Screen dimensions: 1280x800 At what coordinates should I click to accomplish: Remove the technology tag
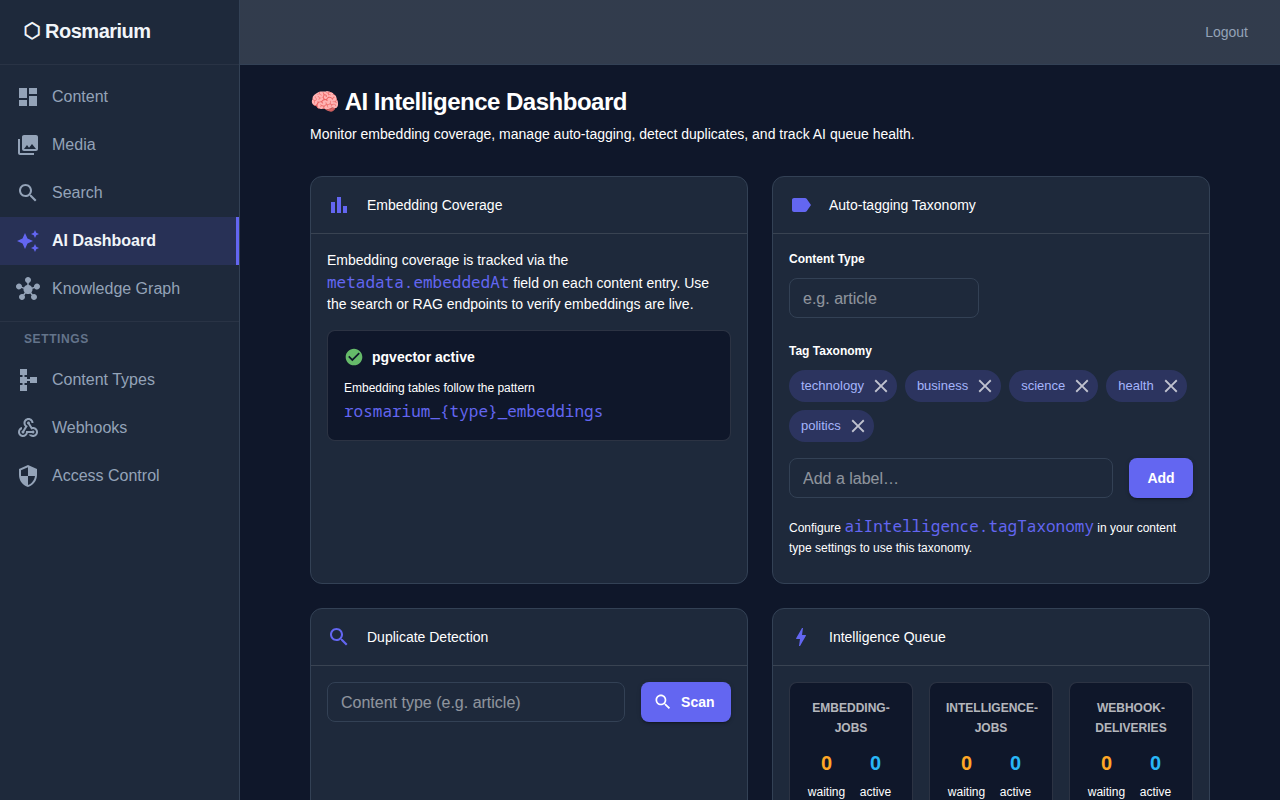point(881,386)
